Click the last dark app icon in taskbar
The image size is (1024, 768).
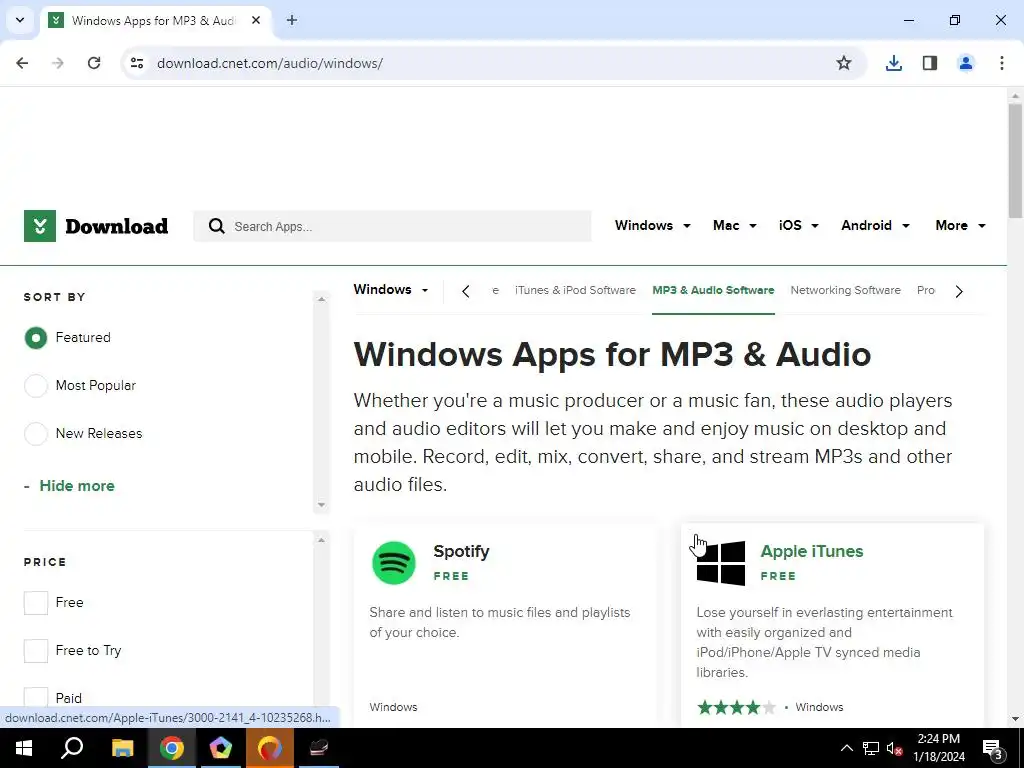coord(319,748)
